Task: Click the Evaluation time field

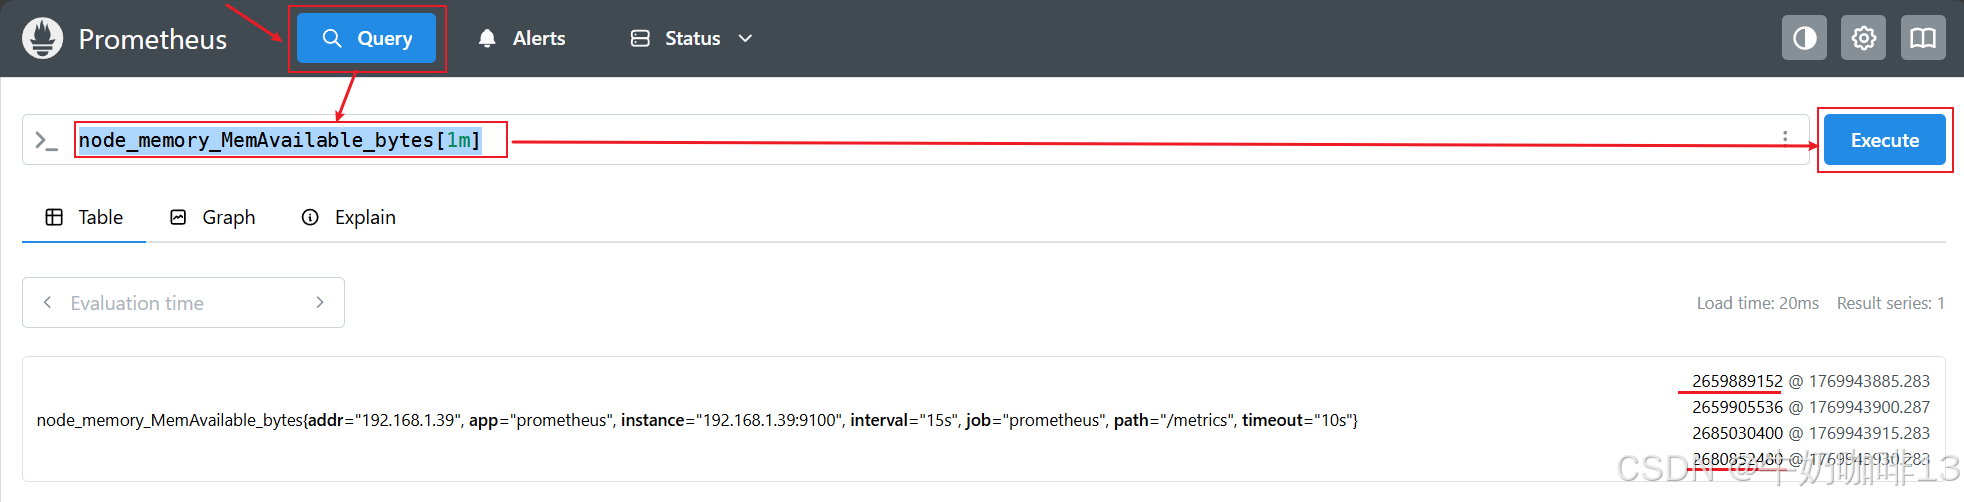Action: 183,303
